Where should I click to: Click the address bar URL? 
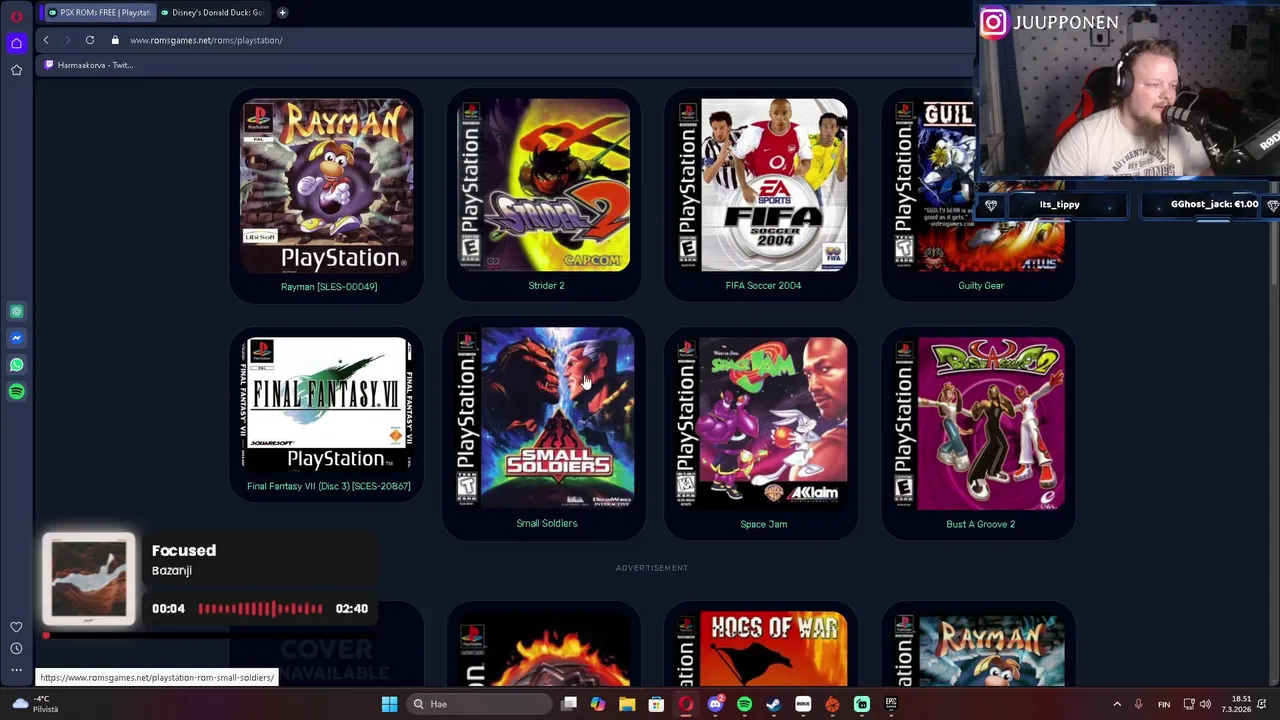[x=206, y=40]
